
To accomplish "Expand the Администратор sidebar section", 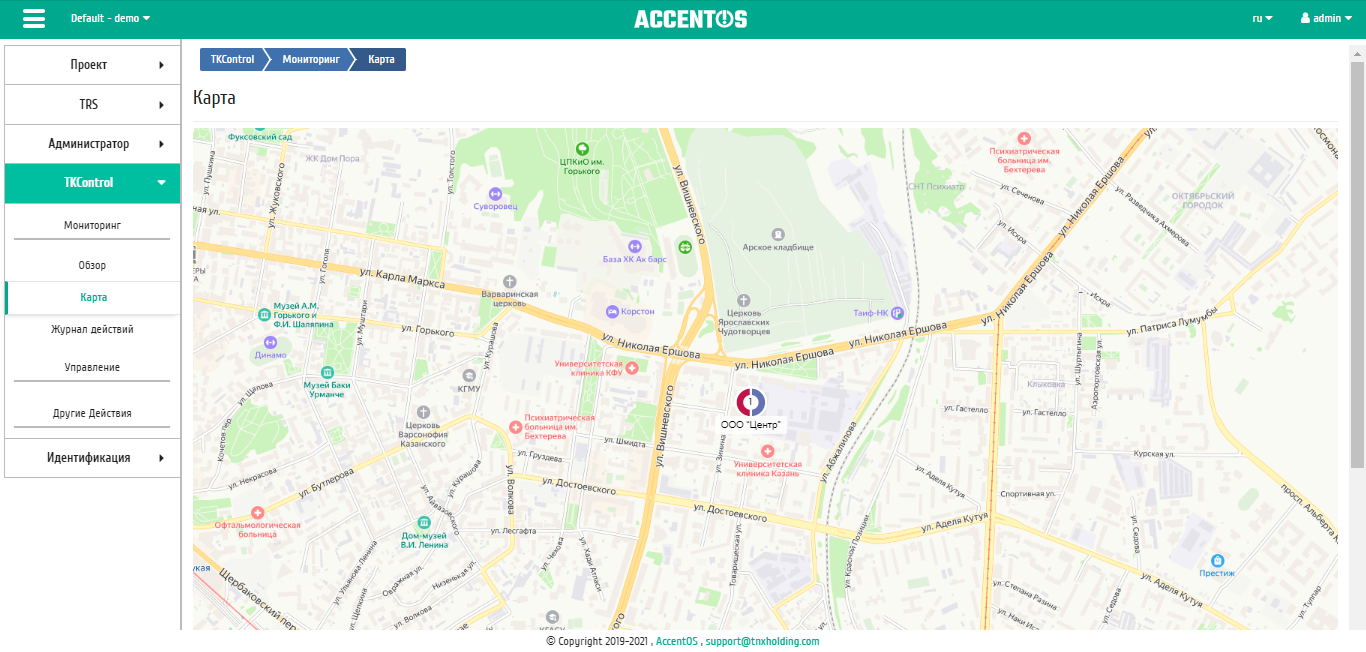I will point(92,144).
